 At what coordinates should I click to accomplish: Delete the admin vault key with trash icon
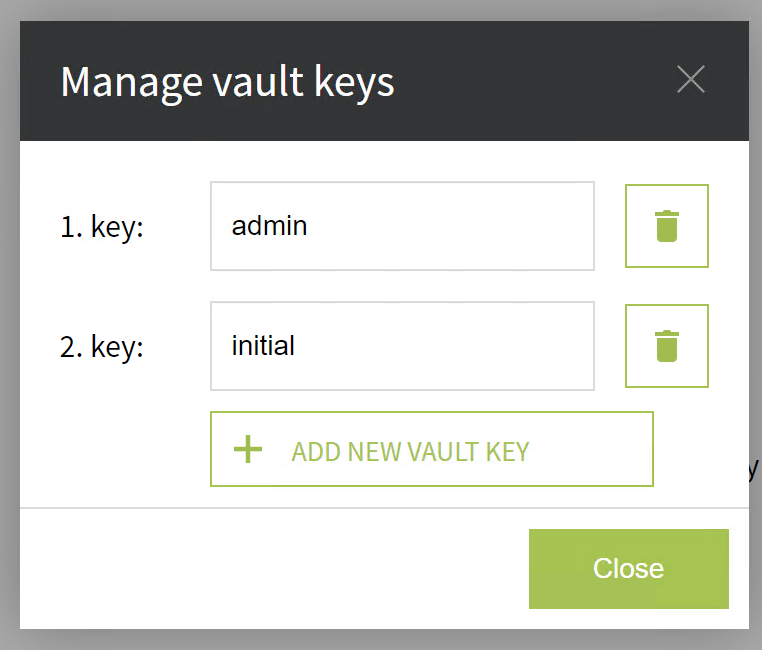coord(667,226)
